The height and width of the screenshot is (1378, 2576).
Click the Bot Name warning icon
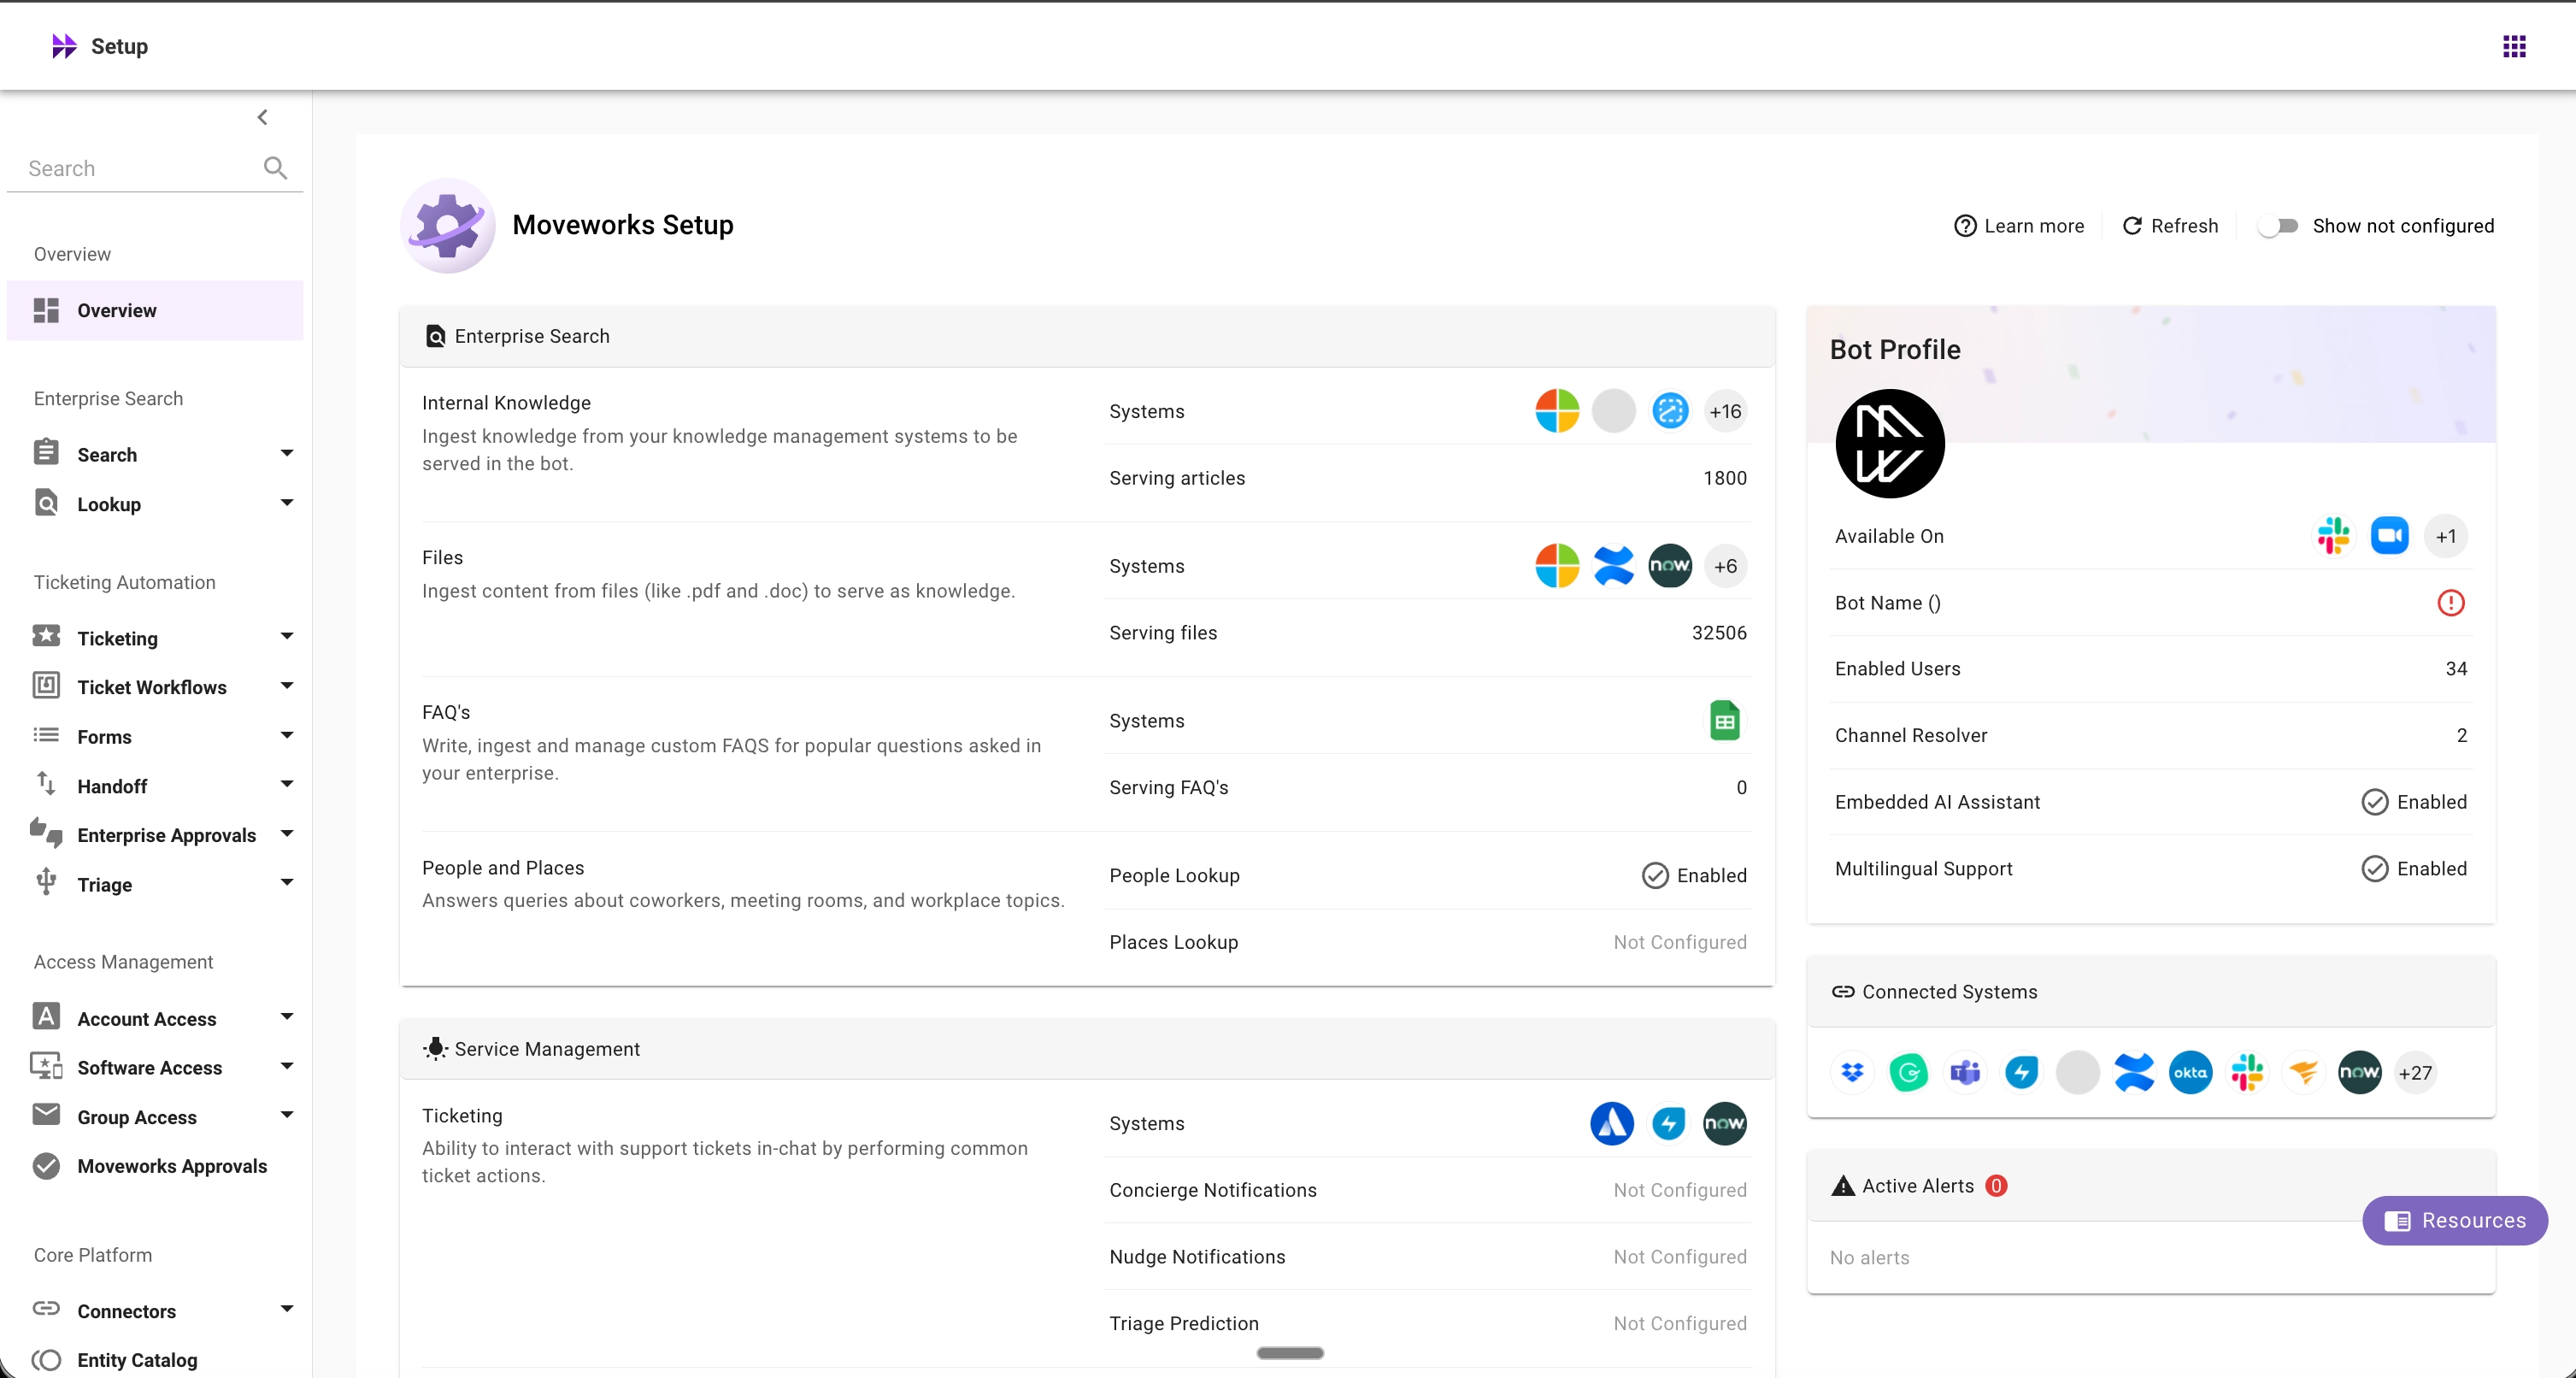coord(2450,602)
